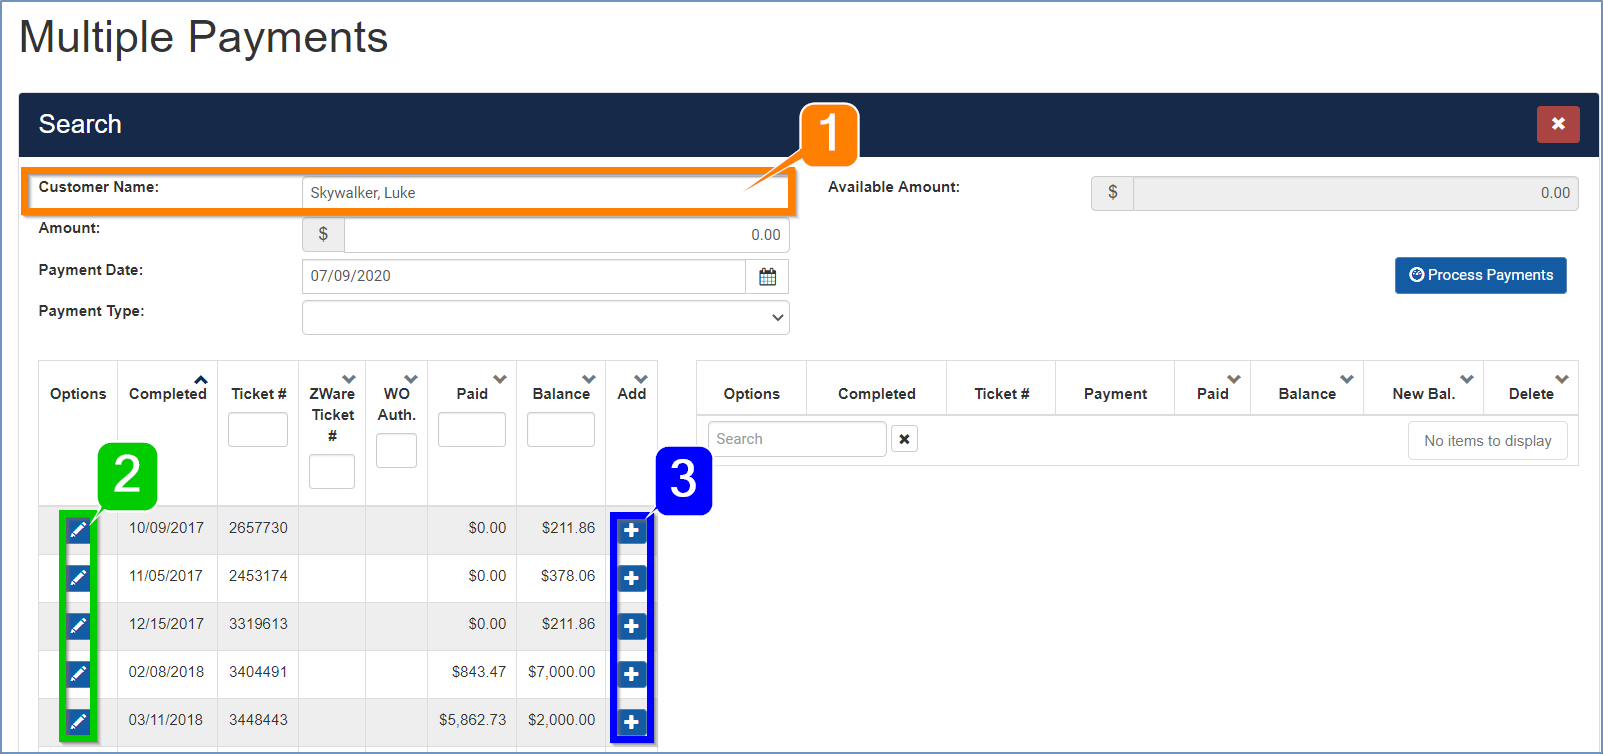Click the Customer Name input field
Image resolution: width=1603 pixels, height=754 pixels.
tap(545, 193)
